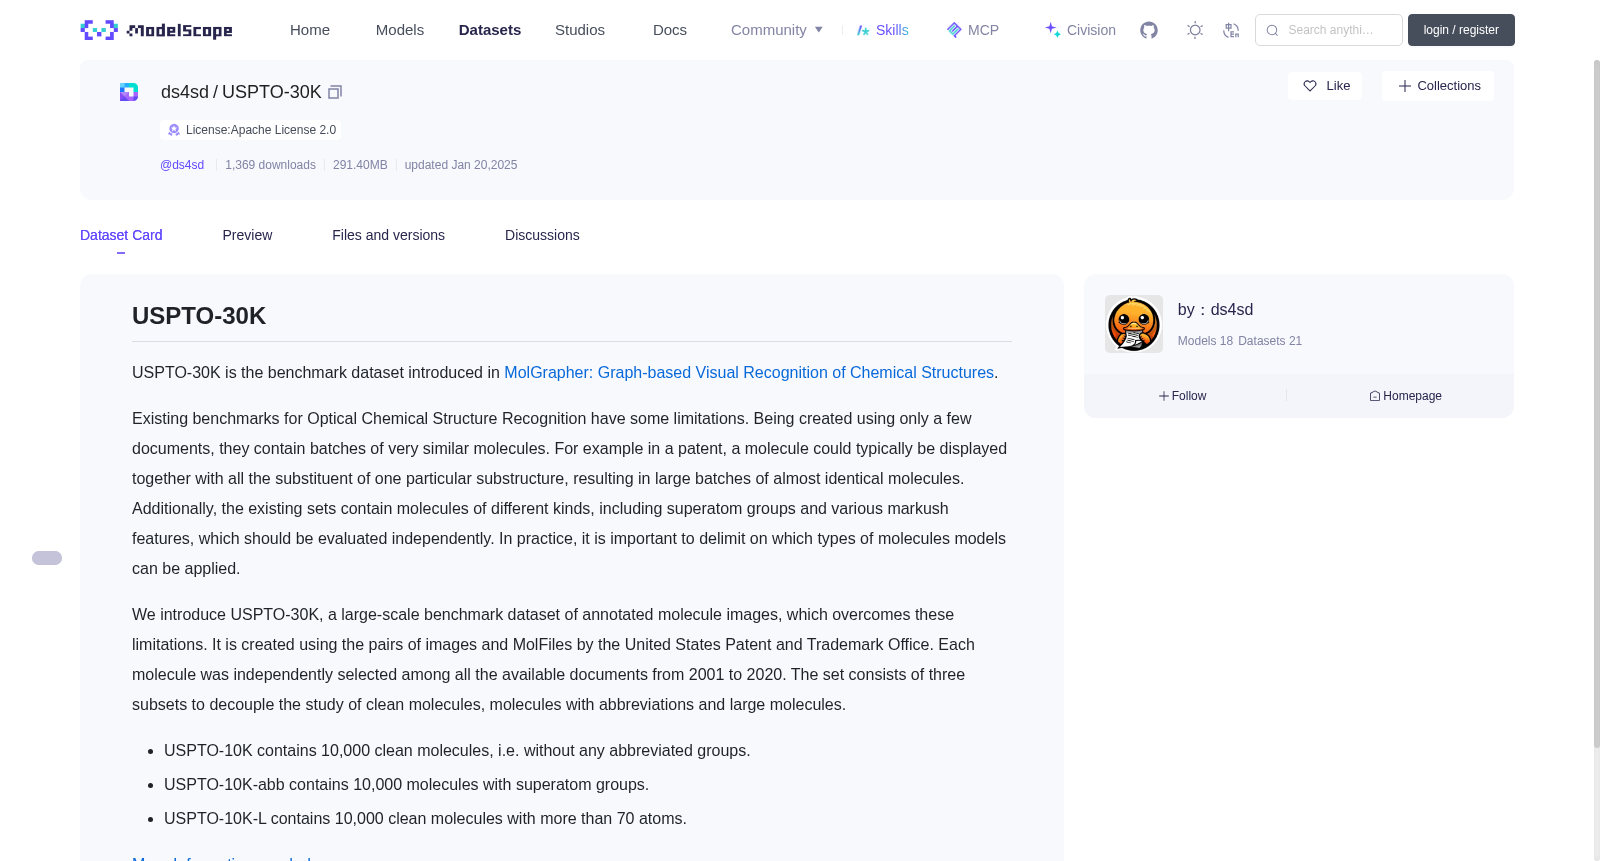Open the Models navigation item
Screen dimensions: 1600x861
click(x=400, y=30)
